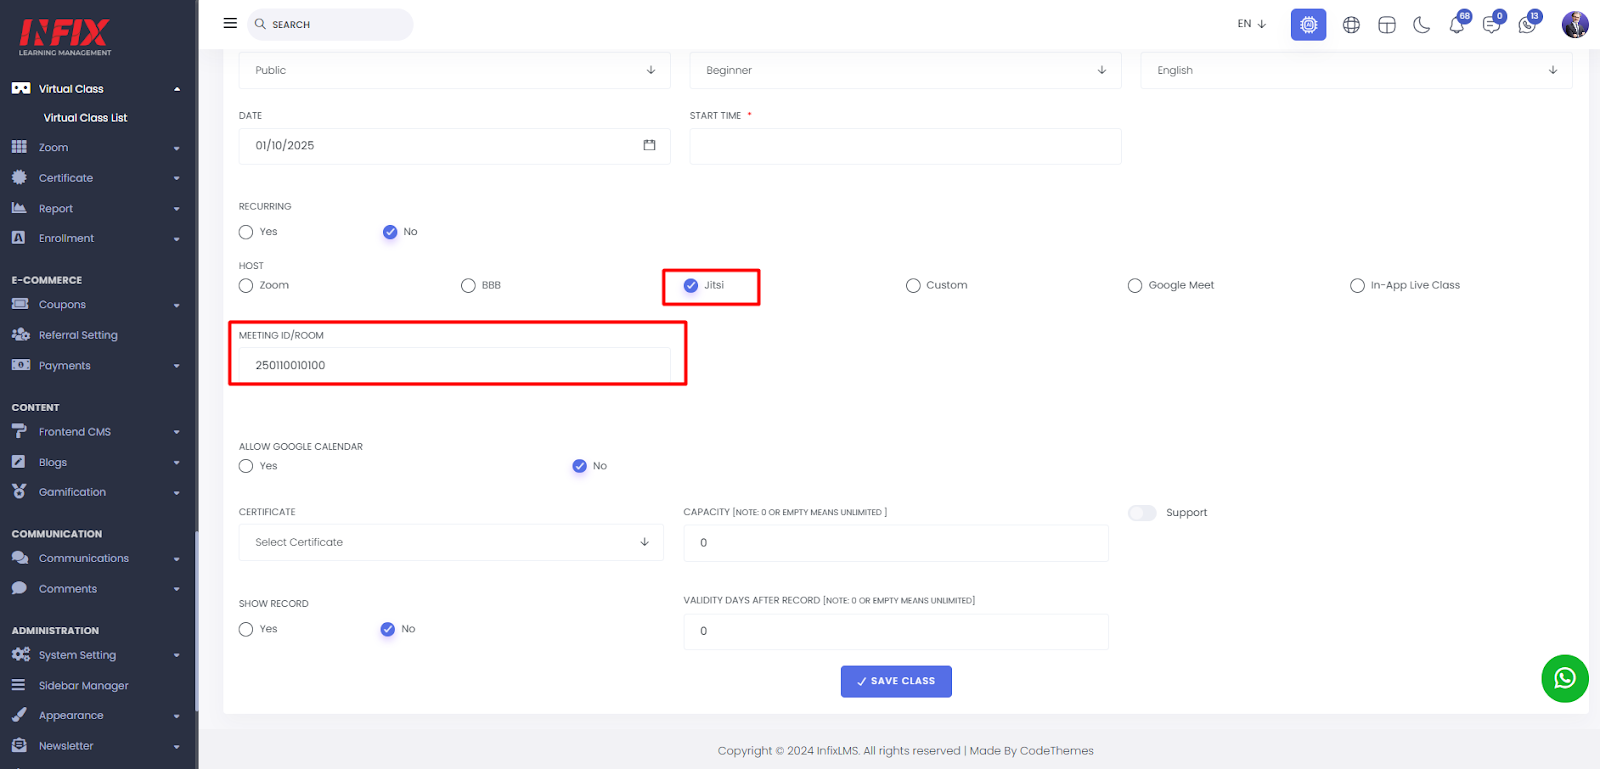Open the header WhatsApp icon with badge 13

1526,25
